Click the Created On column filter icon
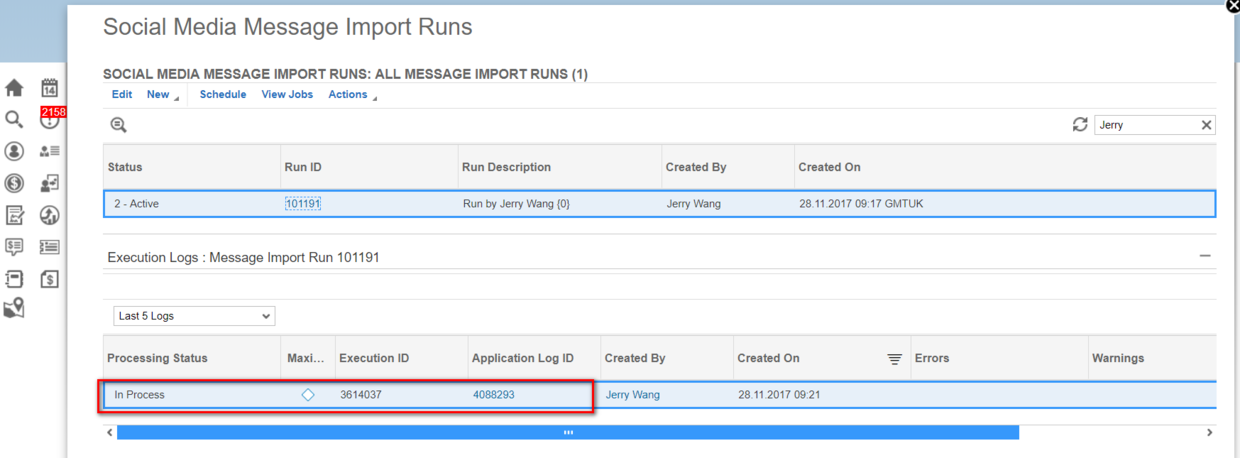The width and height of the screenshot is (1240, 458). pyautogui.click(x=895, y=359)
